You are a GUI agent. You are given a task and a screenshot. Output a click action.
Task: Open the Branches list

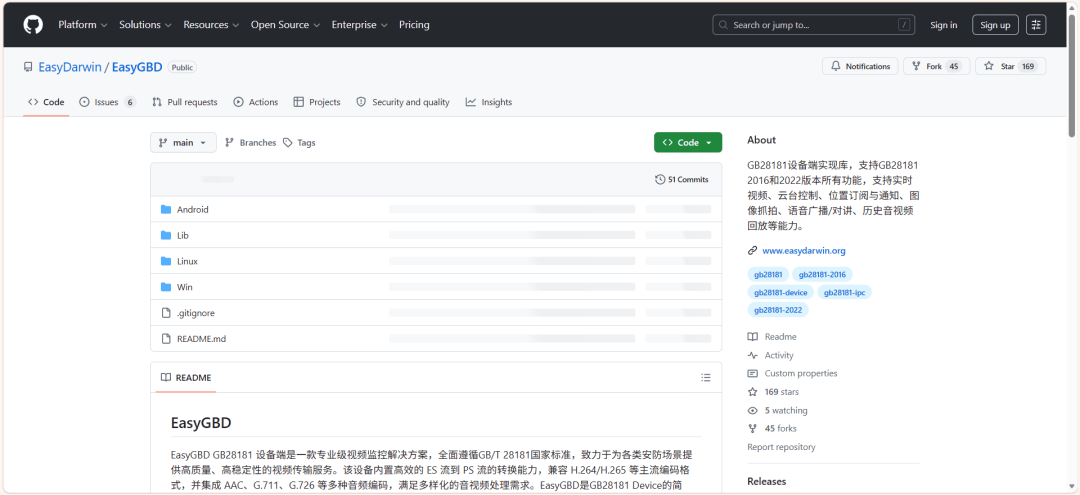(251, 143)
